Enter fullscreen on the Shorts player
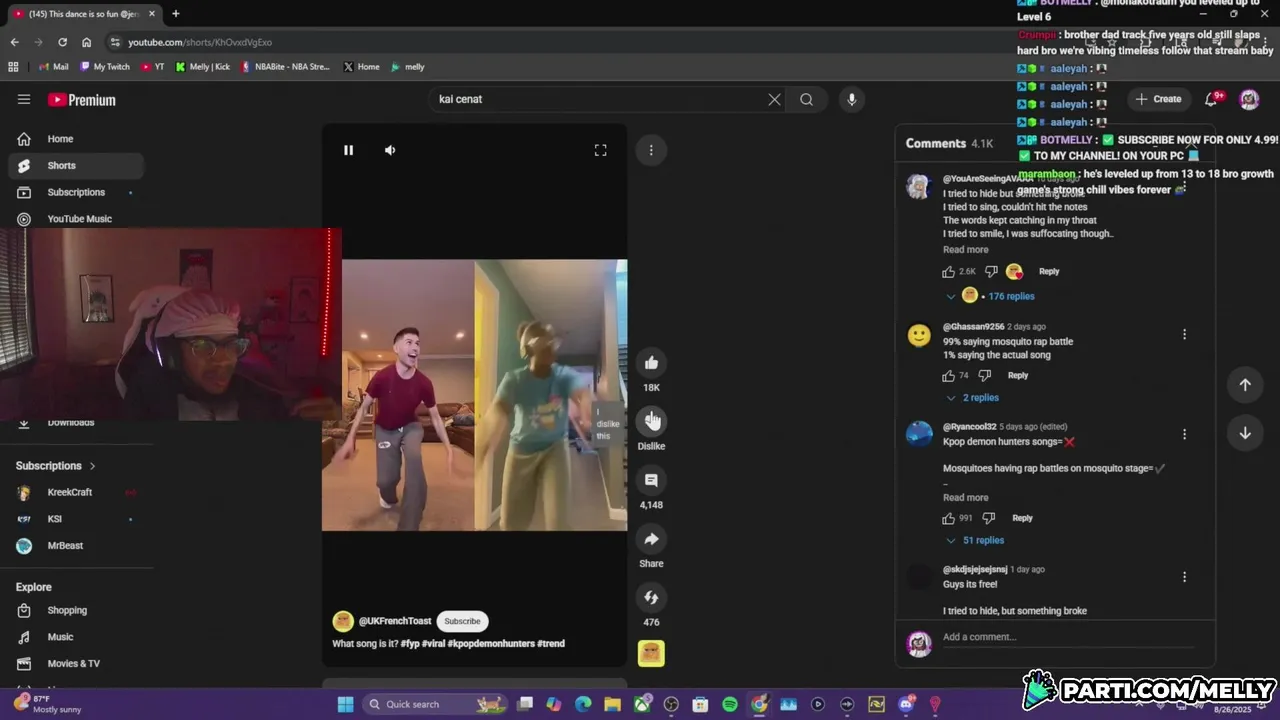Image resolution: width=1280 pixels, height=720 pixels. point(600,150)
